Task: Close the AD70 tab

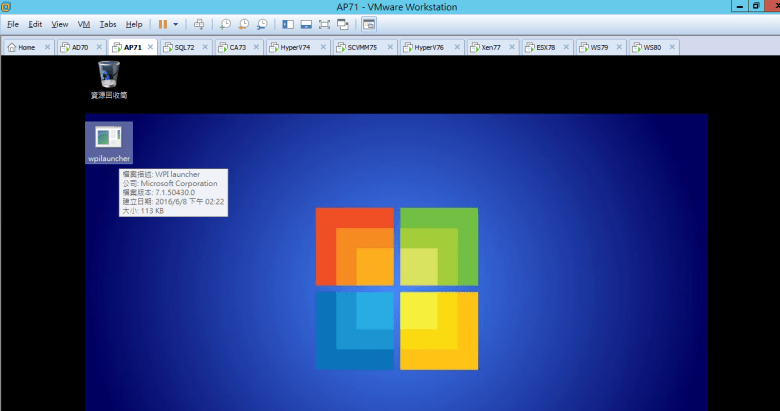Action: (101, 47)
